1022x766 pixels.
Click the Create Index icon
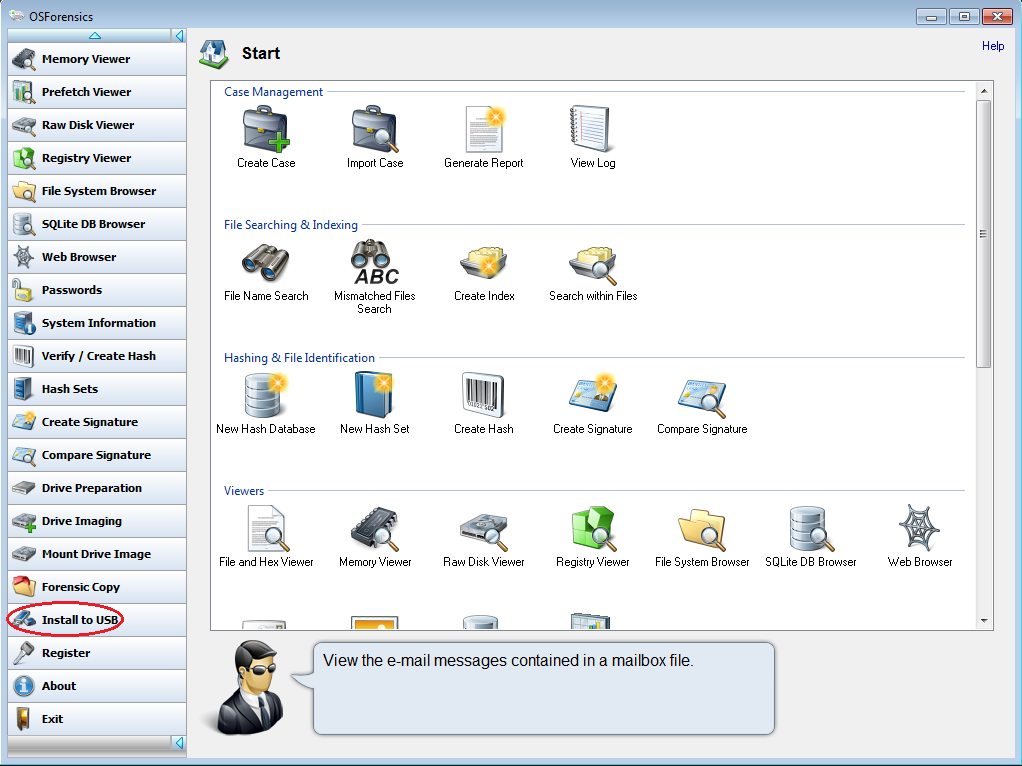[x=484, y=262]
